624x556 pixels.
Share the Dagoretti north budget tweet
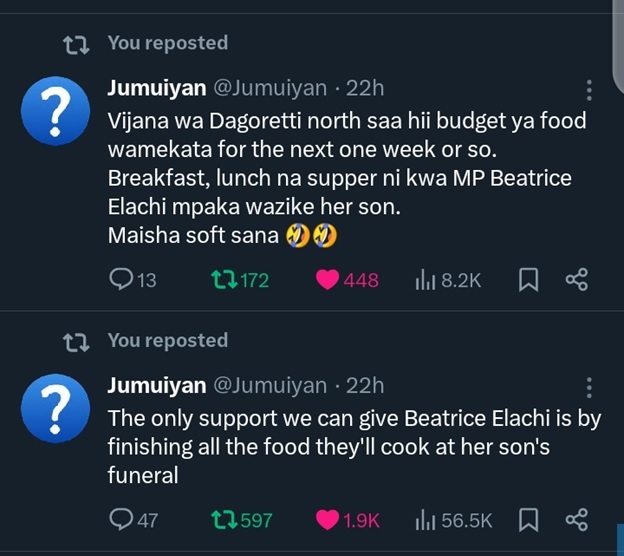(x=577, y=280)
